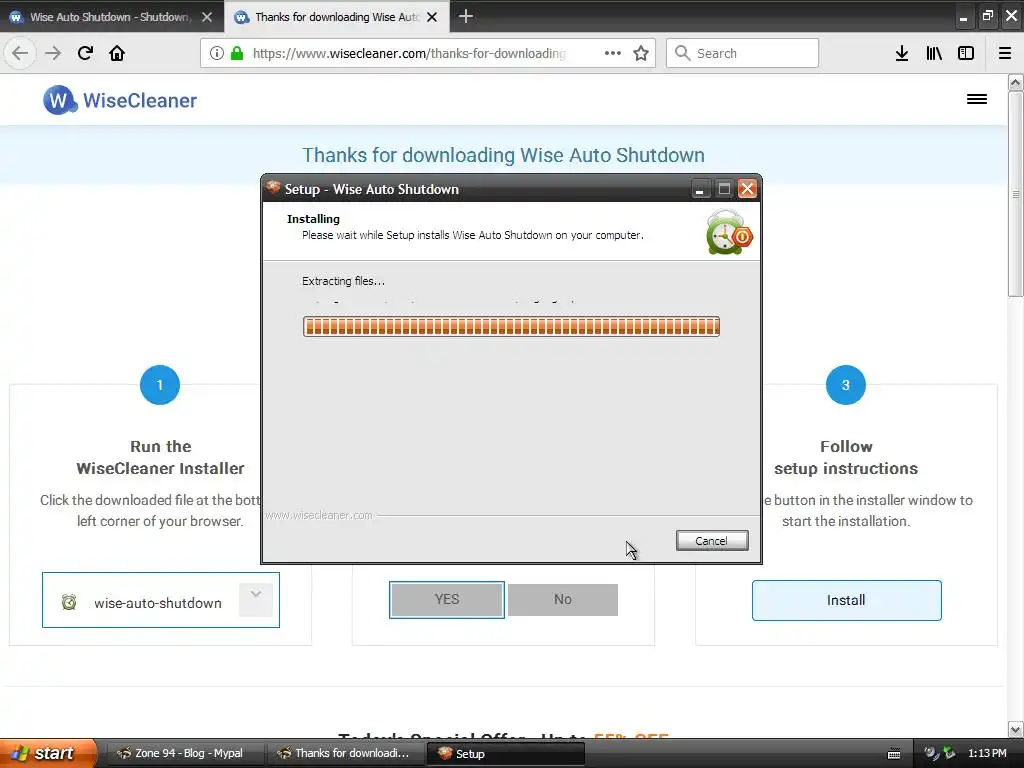
Task: Click the wise-auto-shutdown download file item
Action: (161, 600)
